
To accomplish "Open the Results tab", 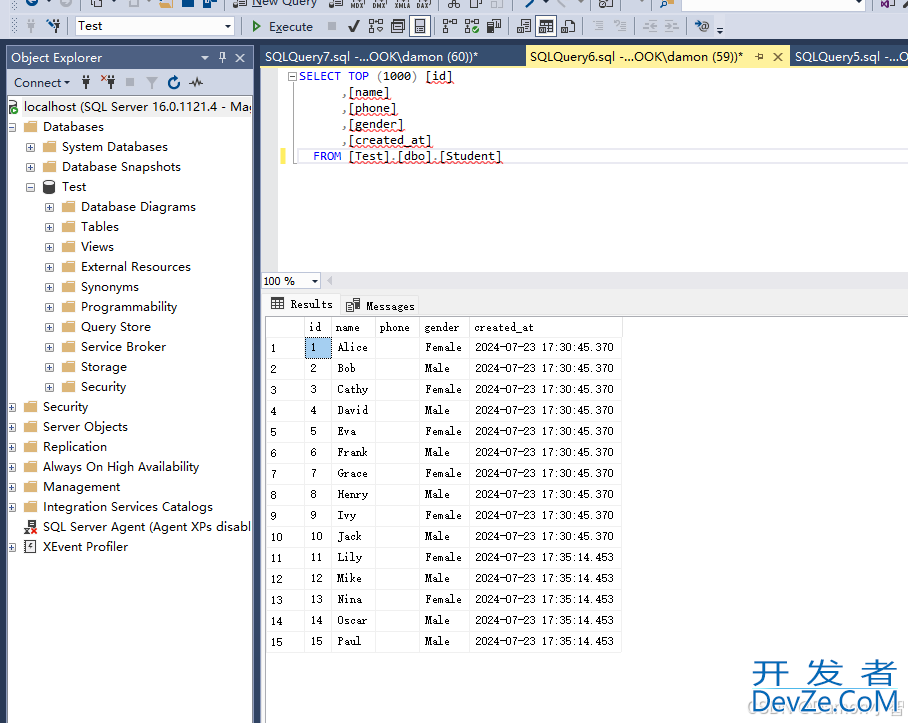I will 302,304.
